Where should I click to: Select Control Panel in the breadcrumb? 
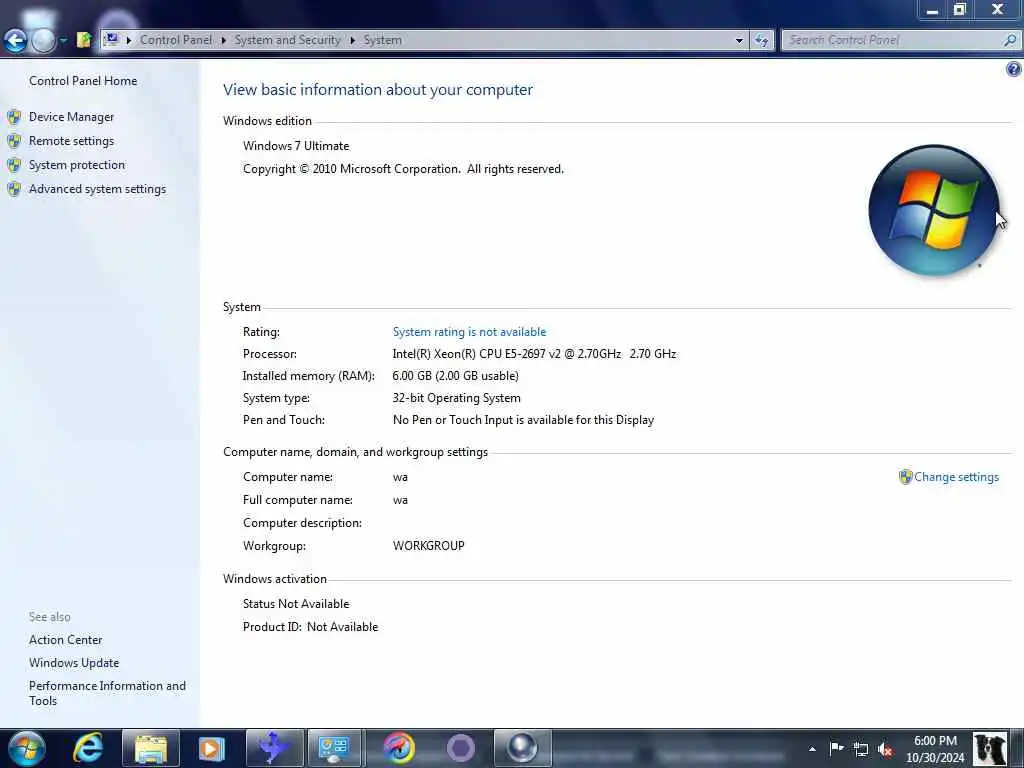coord(176,40)
